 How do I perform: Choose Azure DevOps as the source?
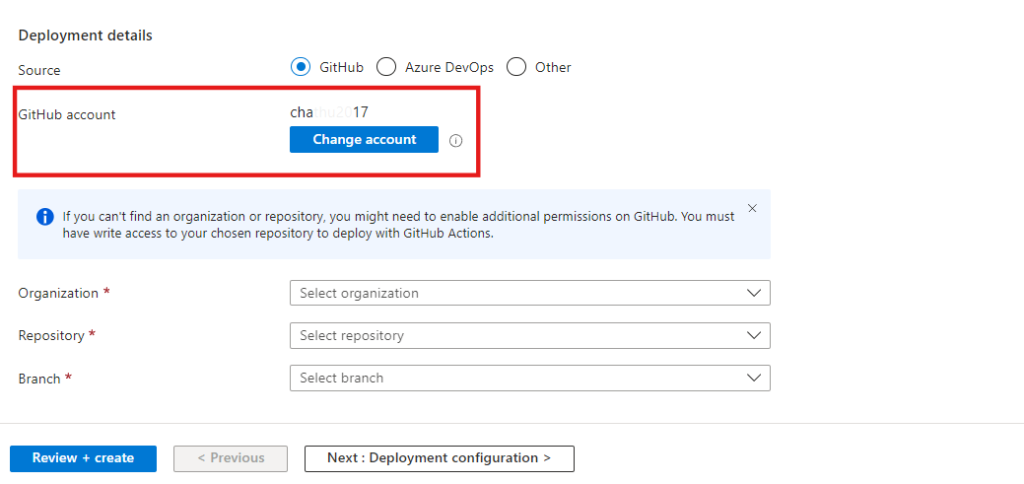tap(386, 67)
